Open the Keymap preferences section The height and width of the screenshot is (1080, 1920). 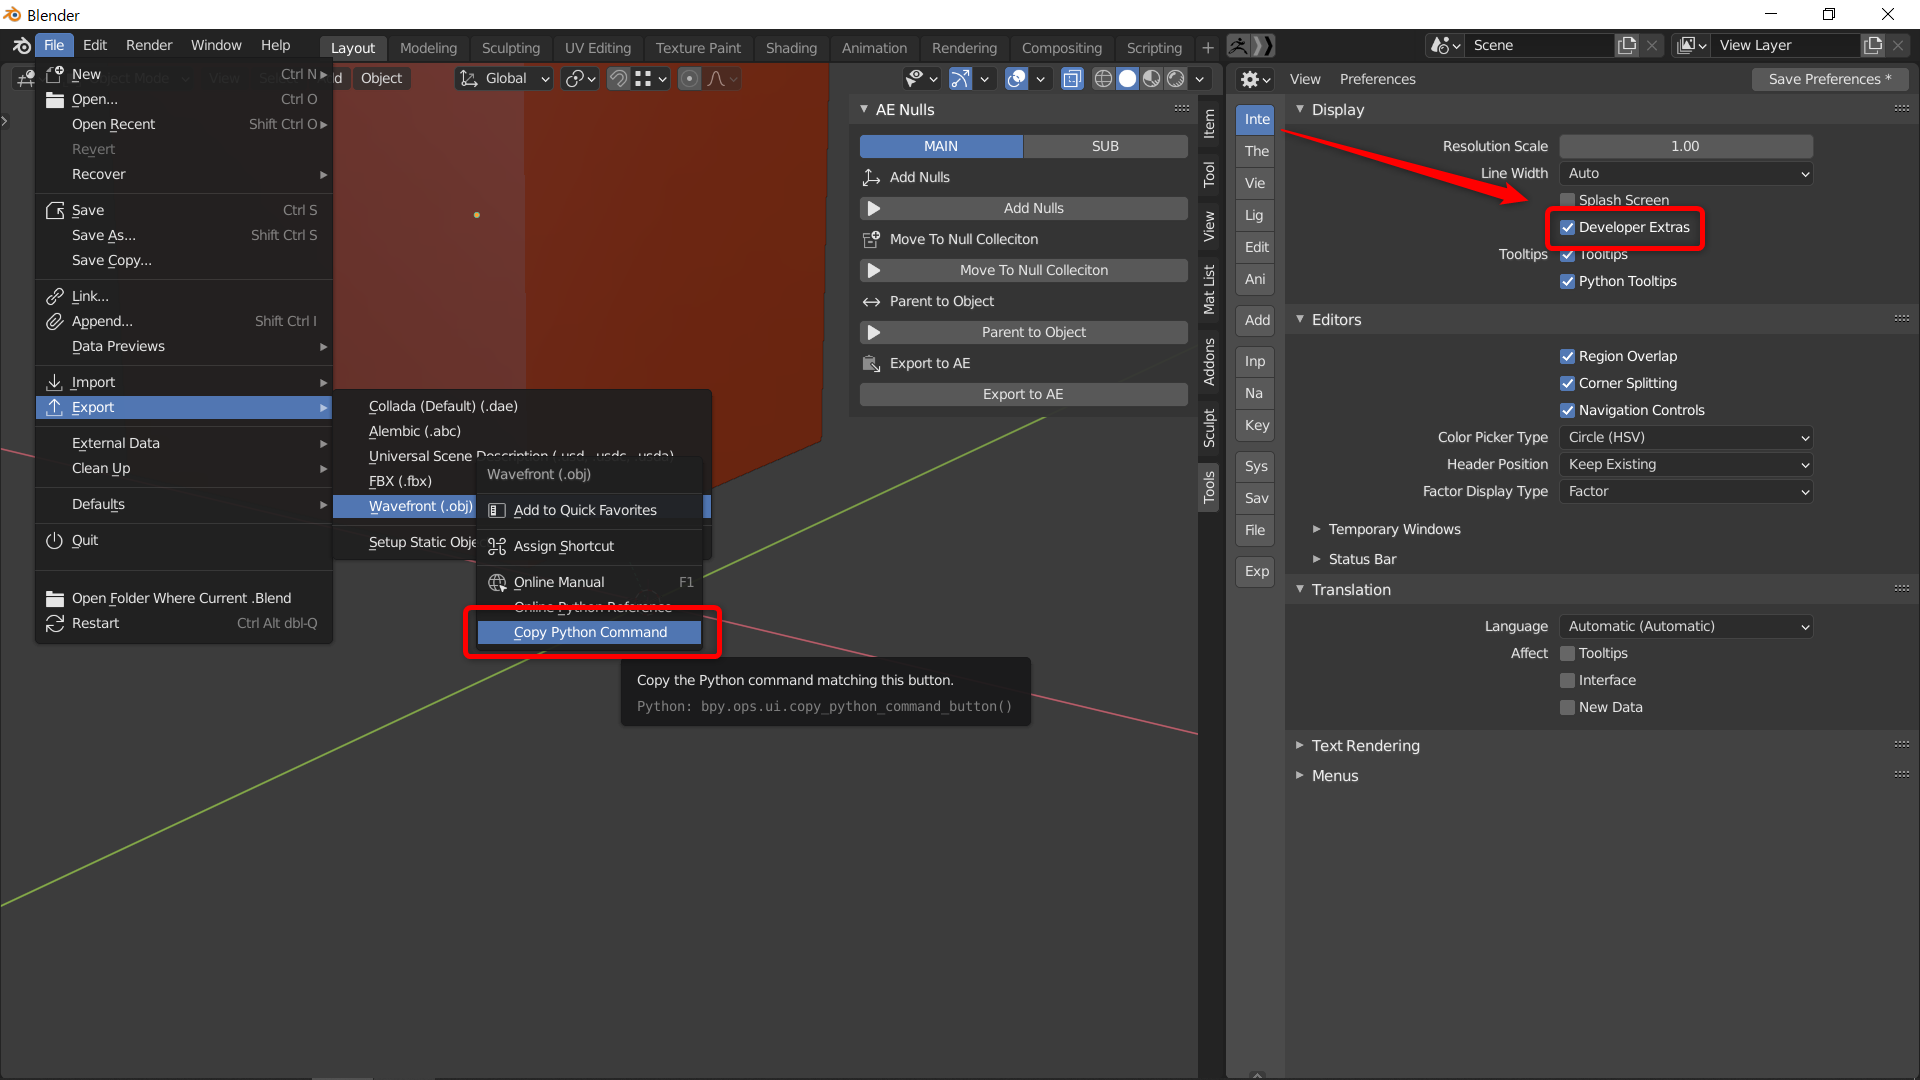click(1255, 426)
